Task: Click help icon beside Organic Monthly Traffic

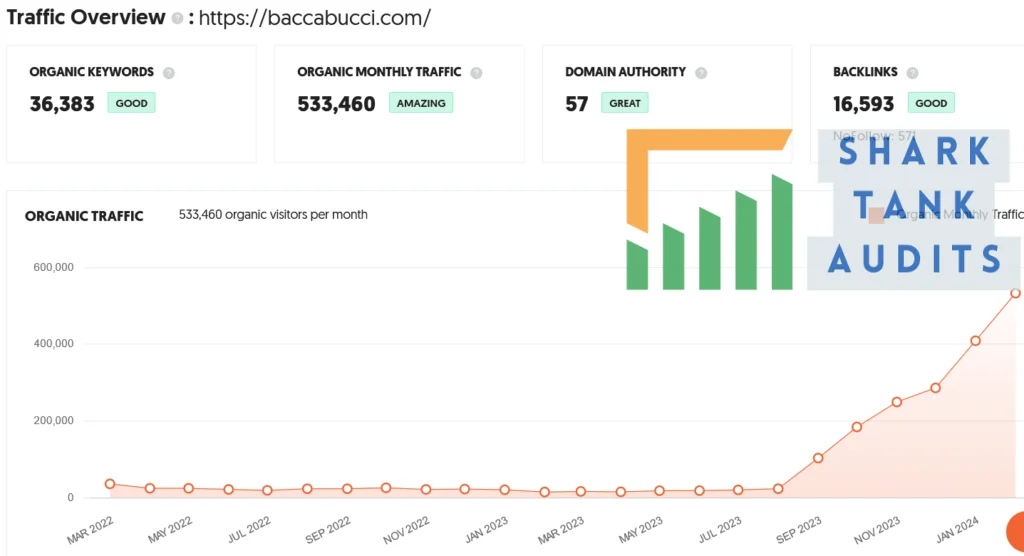Action: [476, 73]
